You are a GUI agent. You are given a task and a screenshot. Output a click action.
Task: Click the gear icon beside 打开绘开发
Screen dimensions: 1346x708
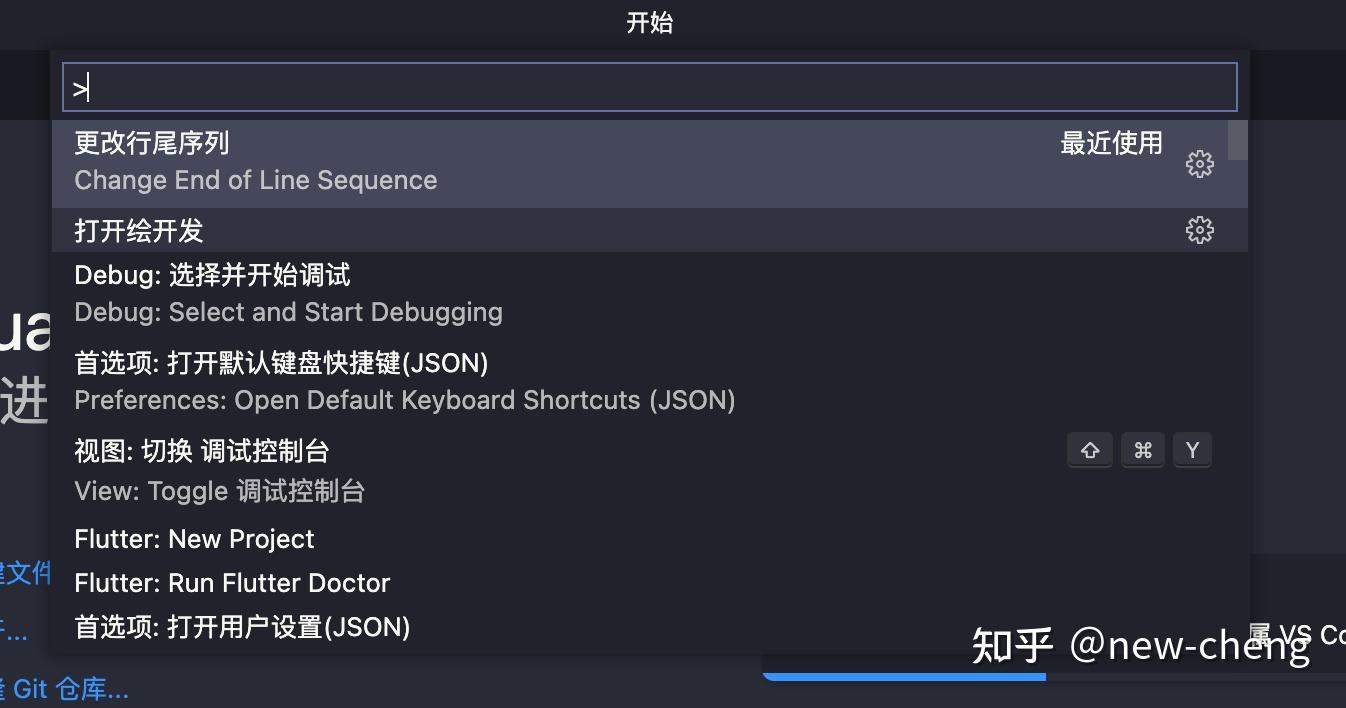pos(1199,230)
